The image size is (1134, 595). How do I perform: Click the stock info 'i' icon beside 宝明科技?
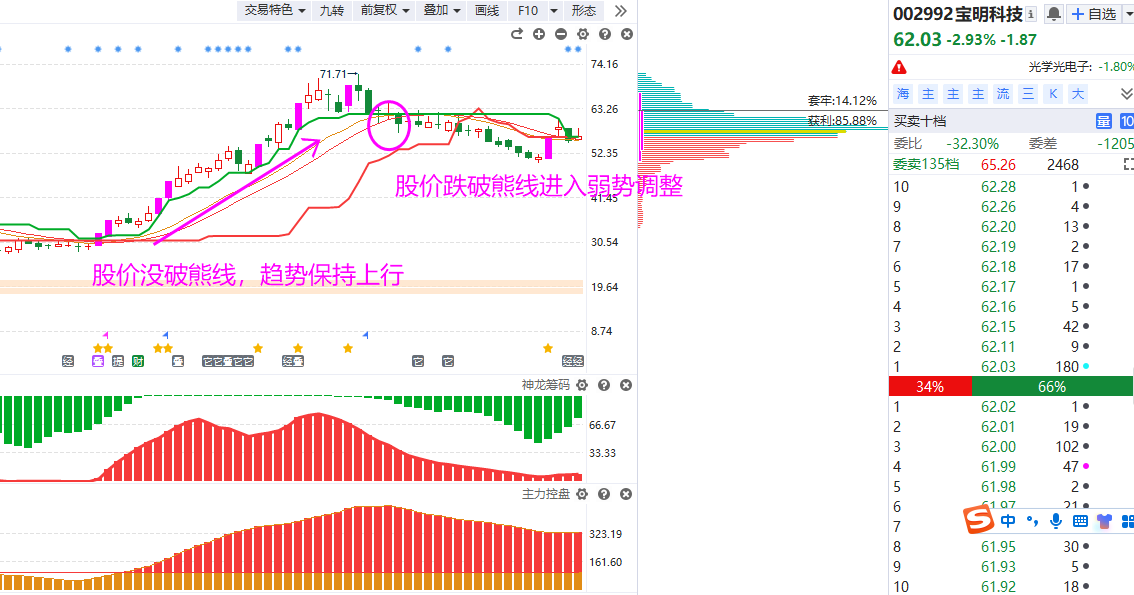(x=1031, y=14)
